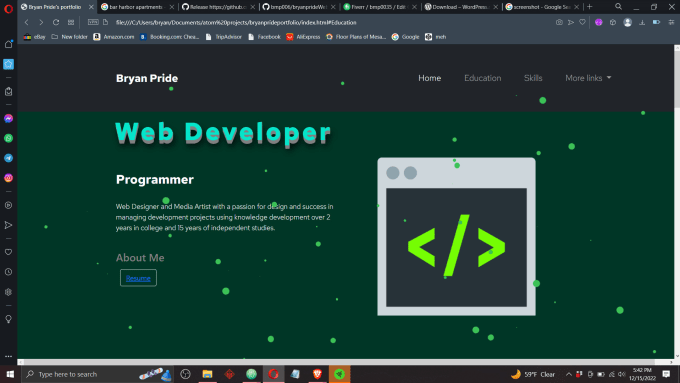Go to the Education nav link

[x=483, y=78]
